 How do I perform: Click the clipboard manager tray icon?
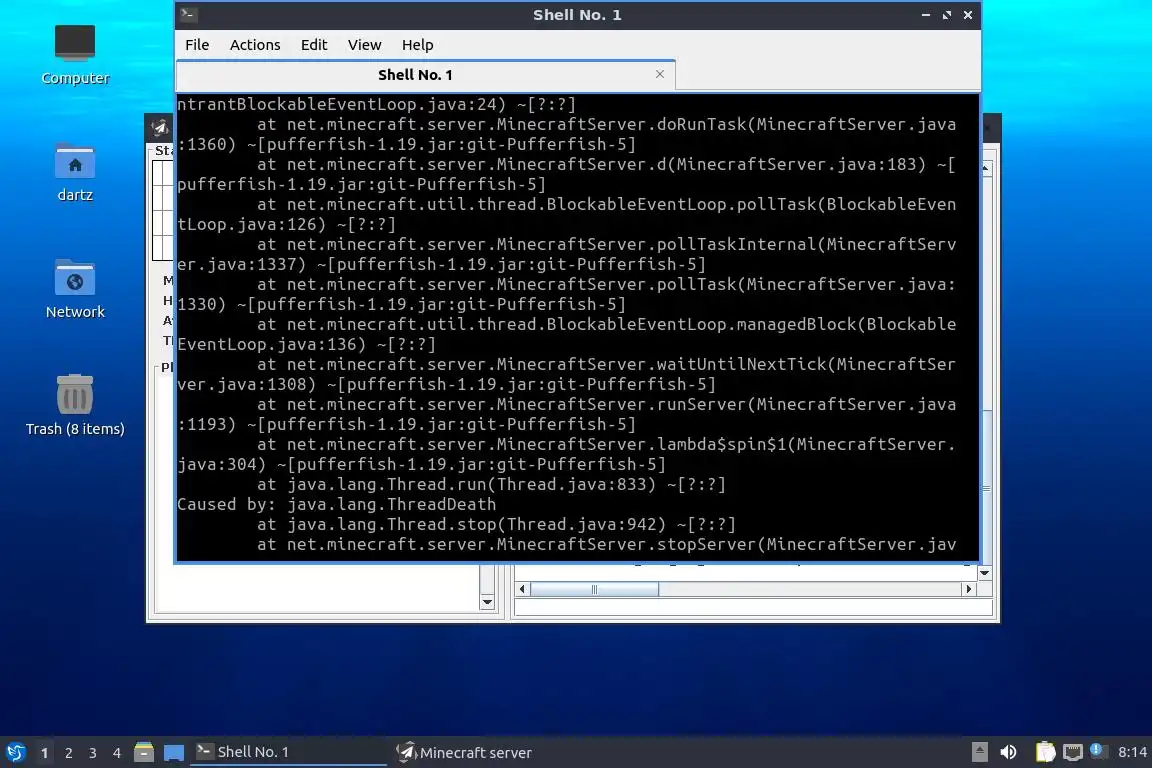coord(1045,752)
